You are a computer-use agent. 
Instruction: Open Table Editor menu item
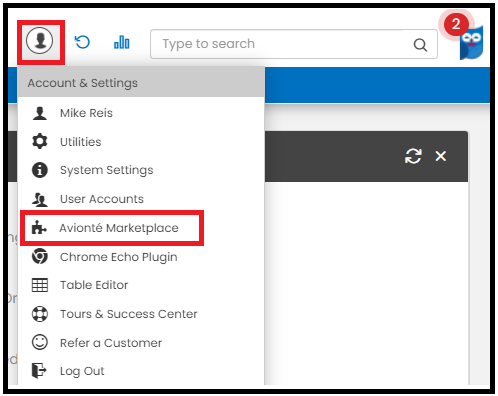(141, 285)
